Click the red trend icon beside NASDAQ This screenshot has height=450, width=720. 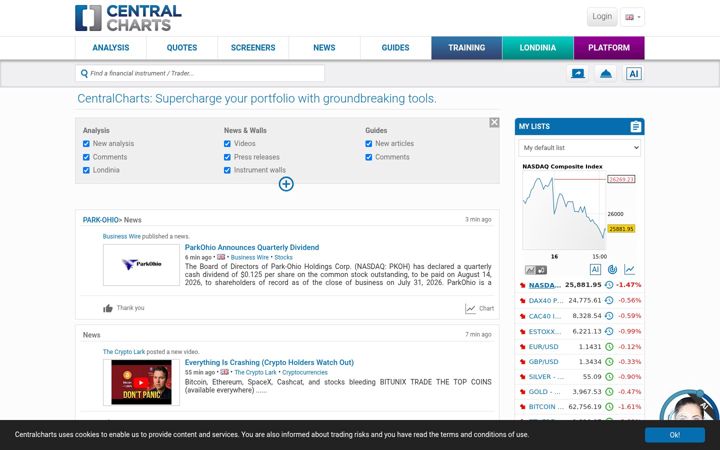(523, 285)
